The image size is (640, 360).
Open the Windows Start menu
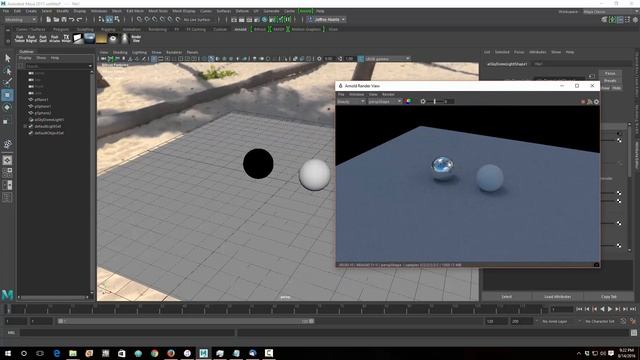[8, 353]
